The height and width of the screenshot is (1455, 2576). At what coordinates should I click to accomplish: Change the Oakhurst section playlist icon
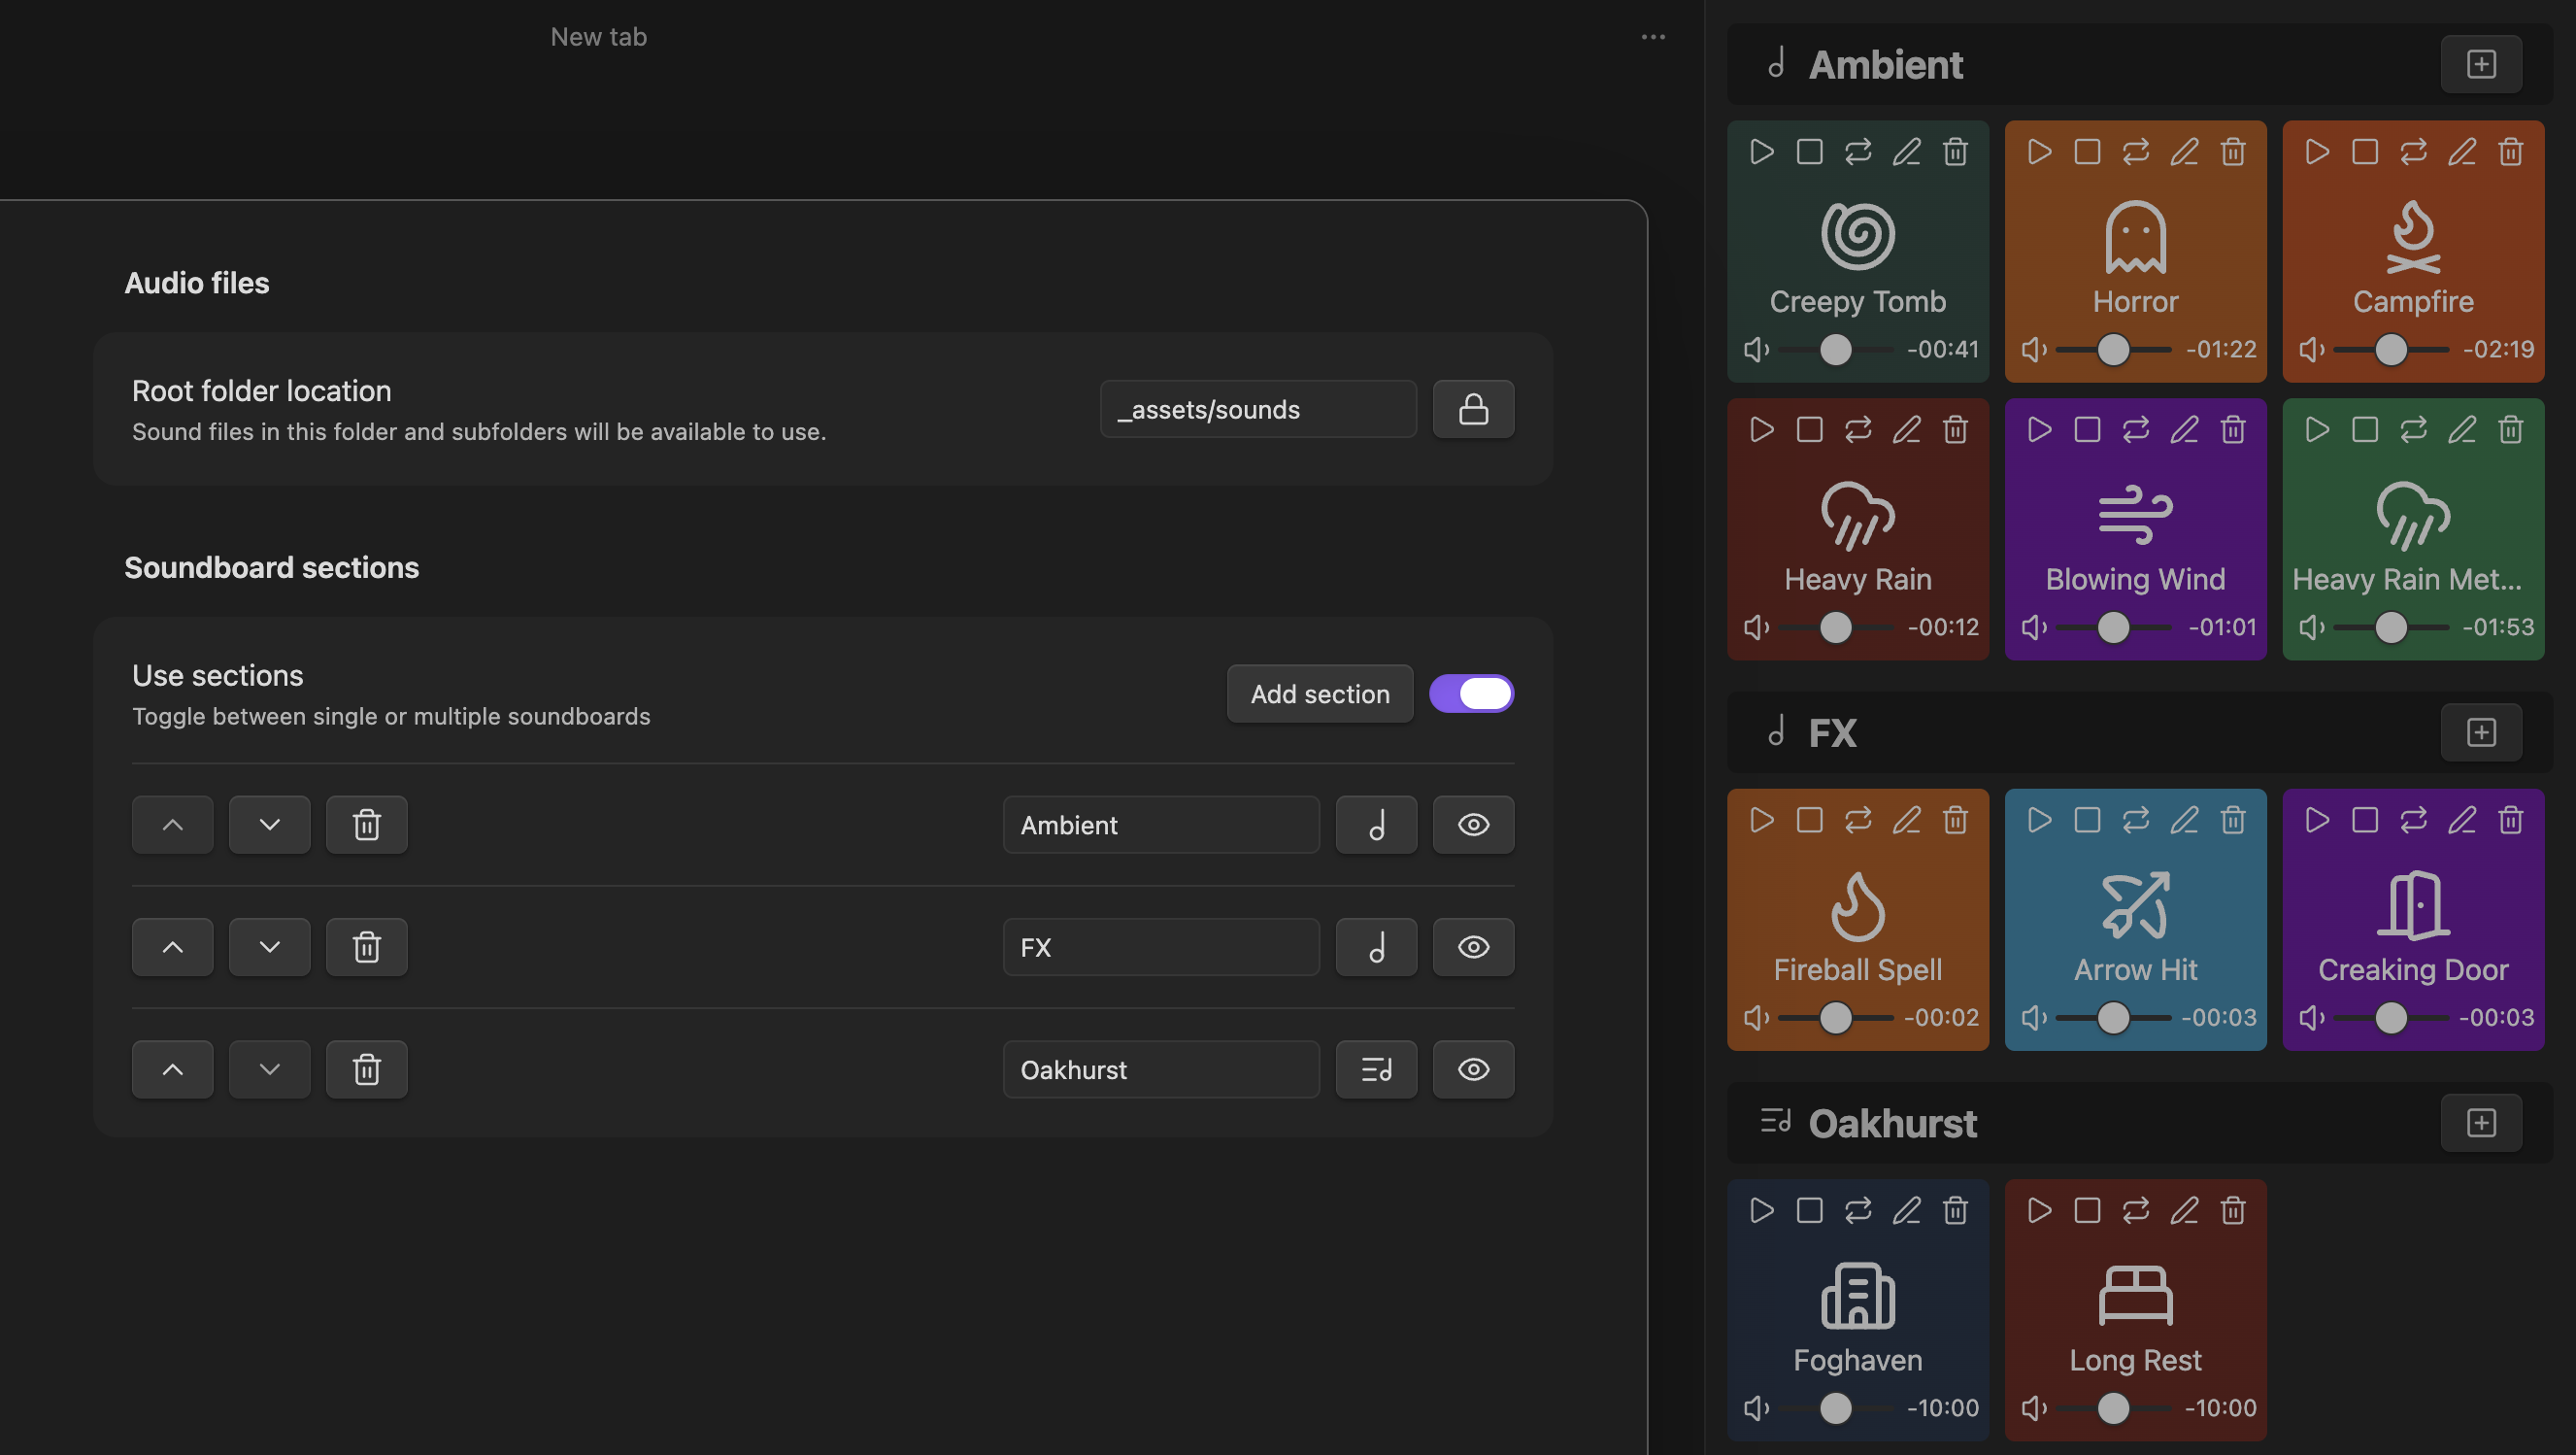(x=1376, y=1070)
